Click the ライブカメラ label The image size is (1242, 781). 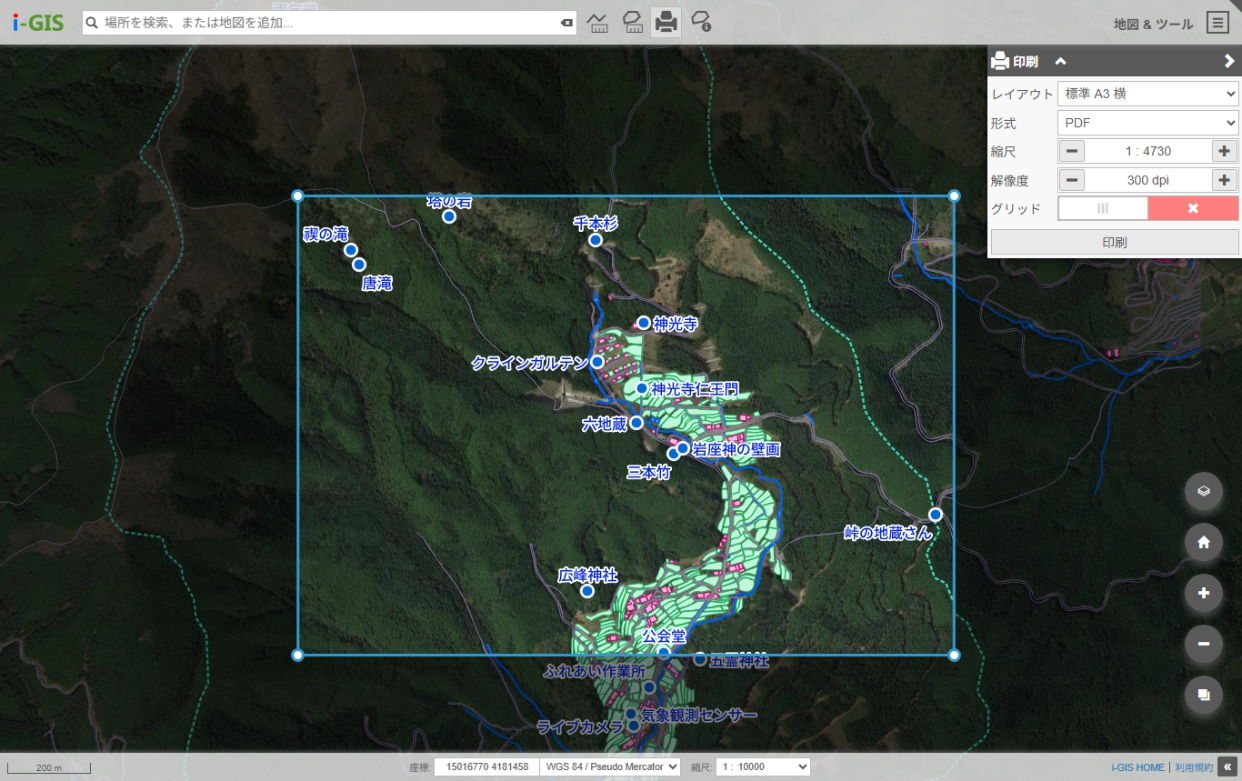(580, 727)
